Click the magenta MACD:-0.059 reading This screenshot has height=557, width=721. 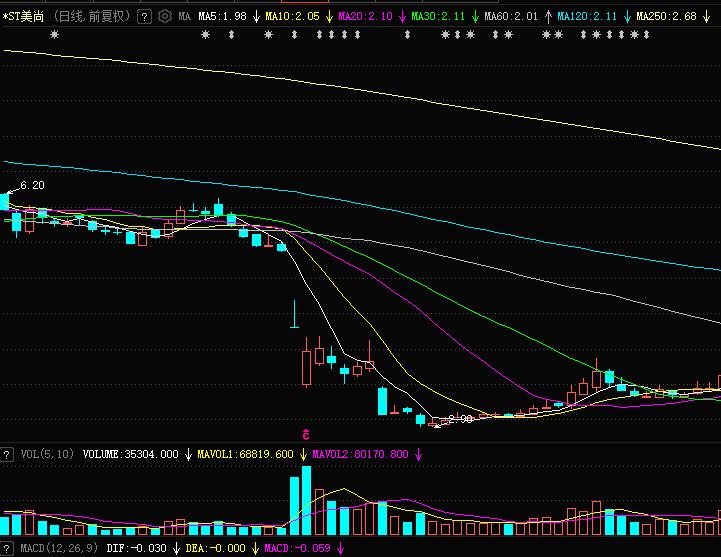click(x=298, y=548)
